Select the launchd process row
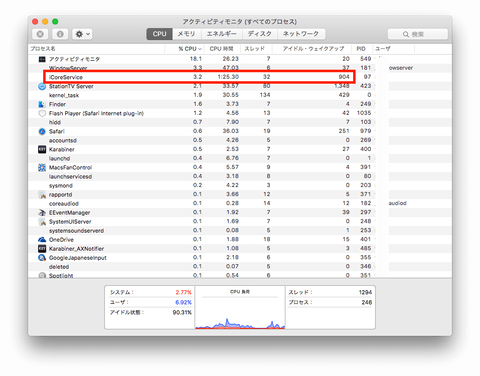The width and height of the screenshot is (480, 376). point(240,158)
